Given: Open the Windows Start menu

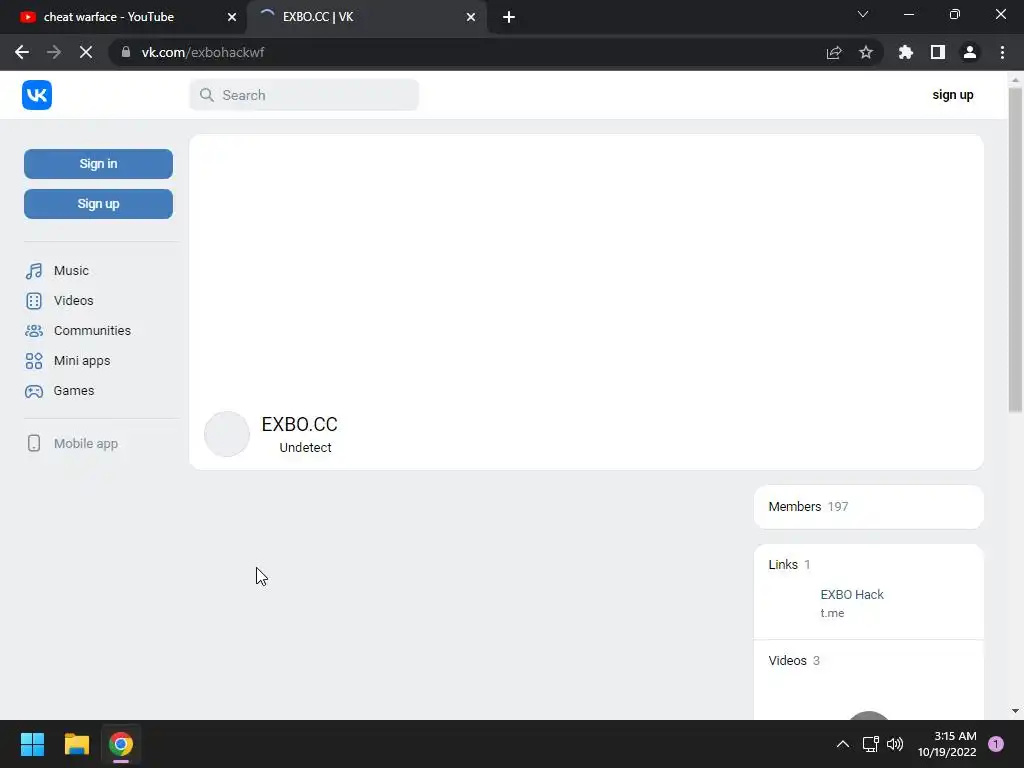Looking at the screenshot, I should pyautogui.click(x=32, y=744).
